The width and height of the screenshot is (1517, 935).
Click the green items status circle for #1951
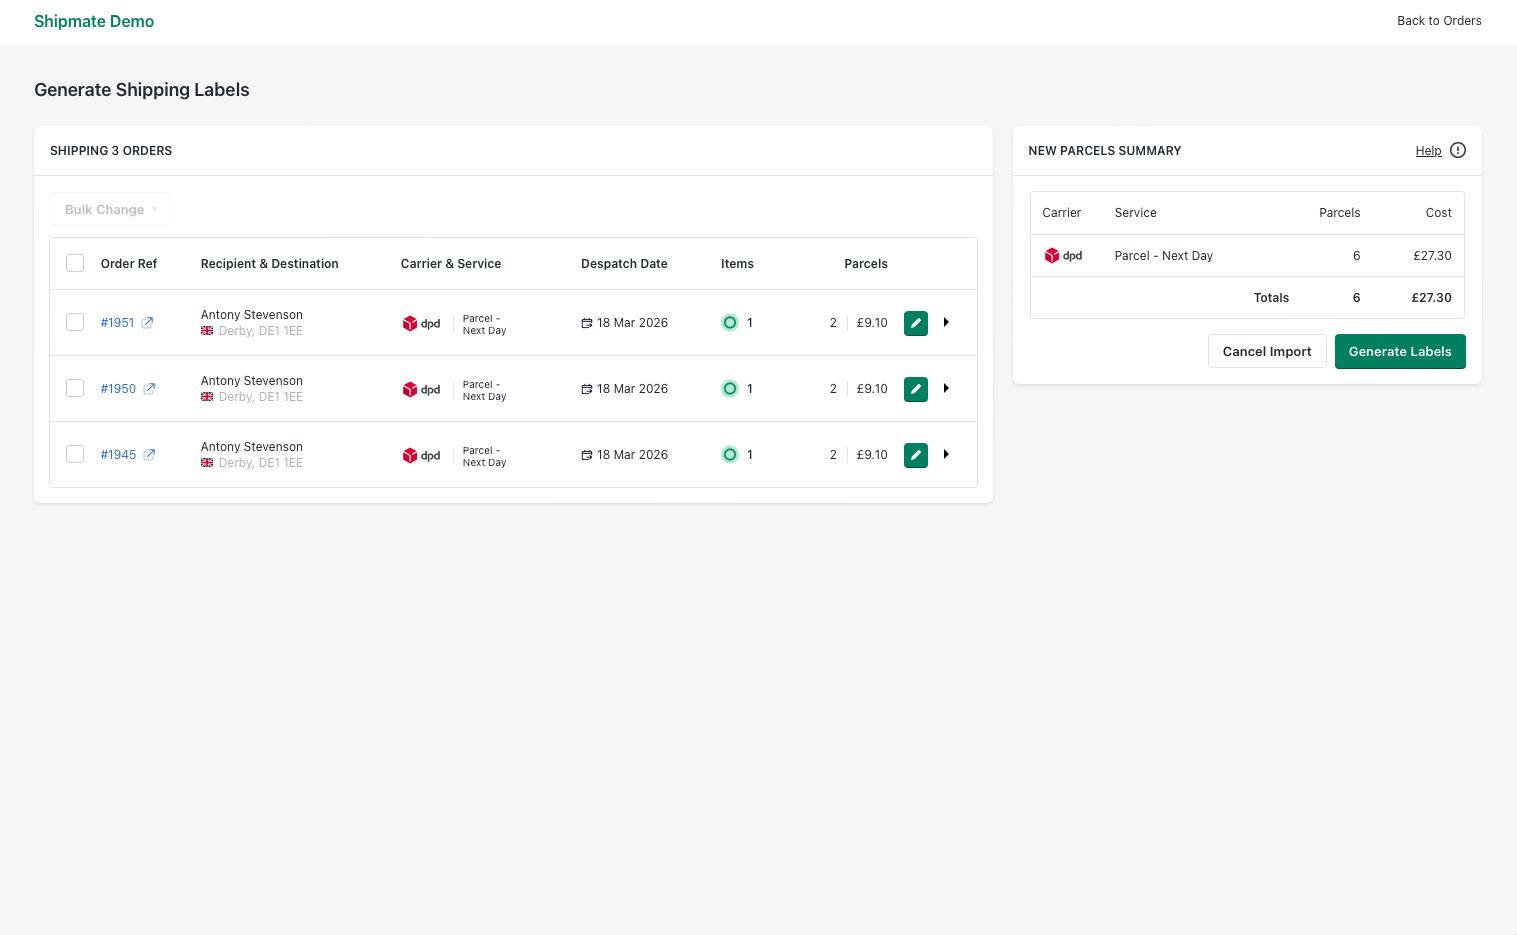pos(730,322)
